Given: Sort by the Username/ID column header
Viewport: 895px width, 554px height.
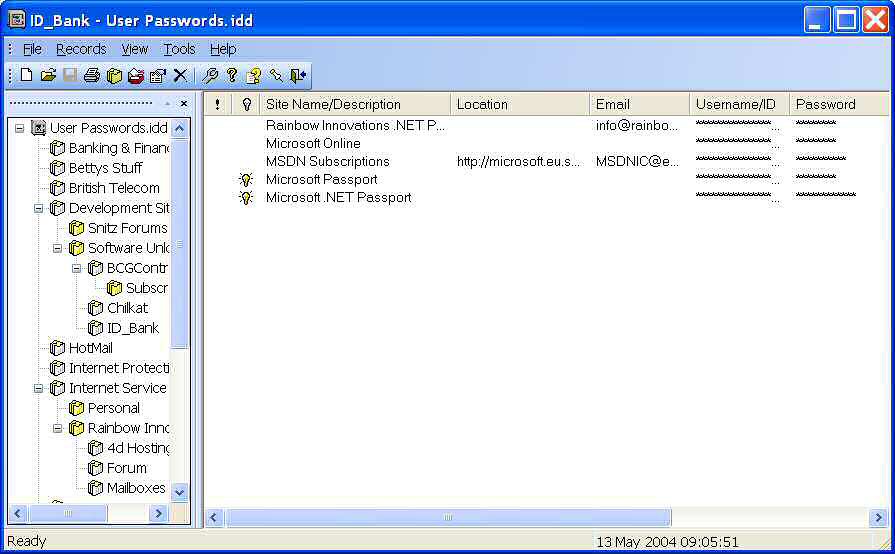Looking at the screenshot, I should pos(739,104).
